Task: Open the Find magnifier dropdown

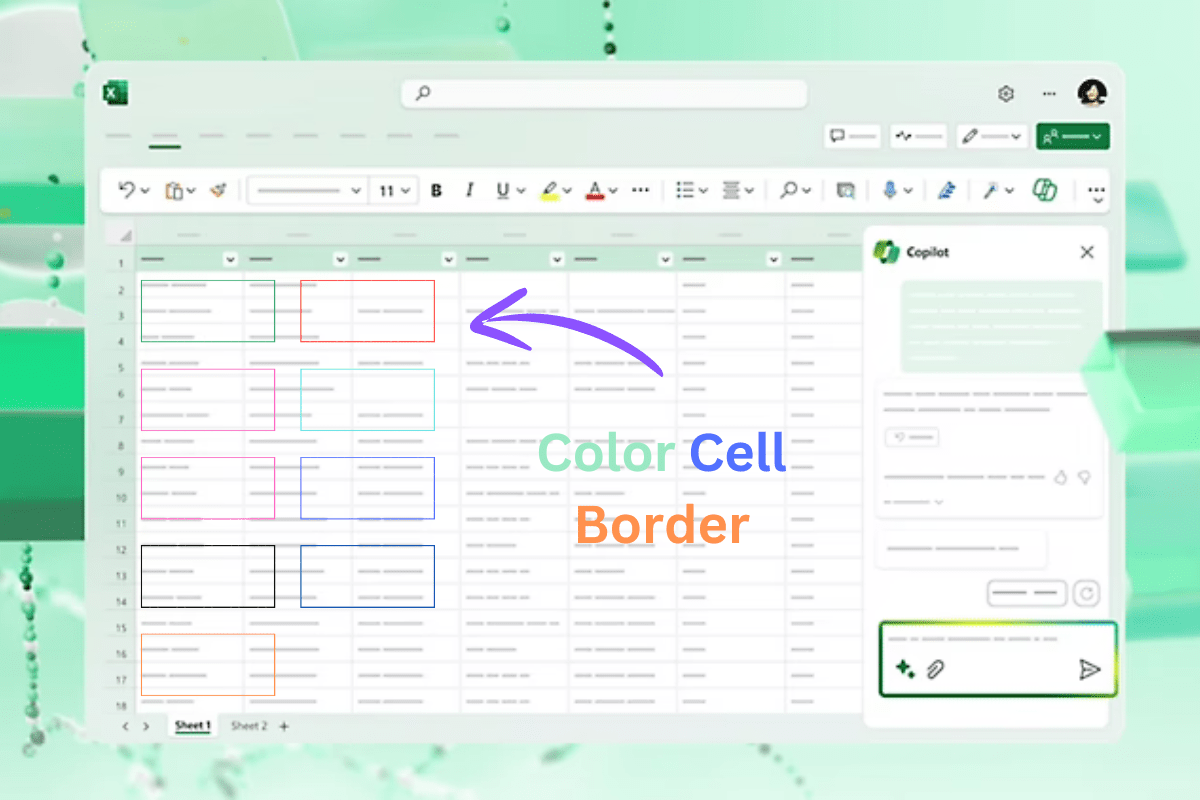Action: 795,190
